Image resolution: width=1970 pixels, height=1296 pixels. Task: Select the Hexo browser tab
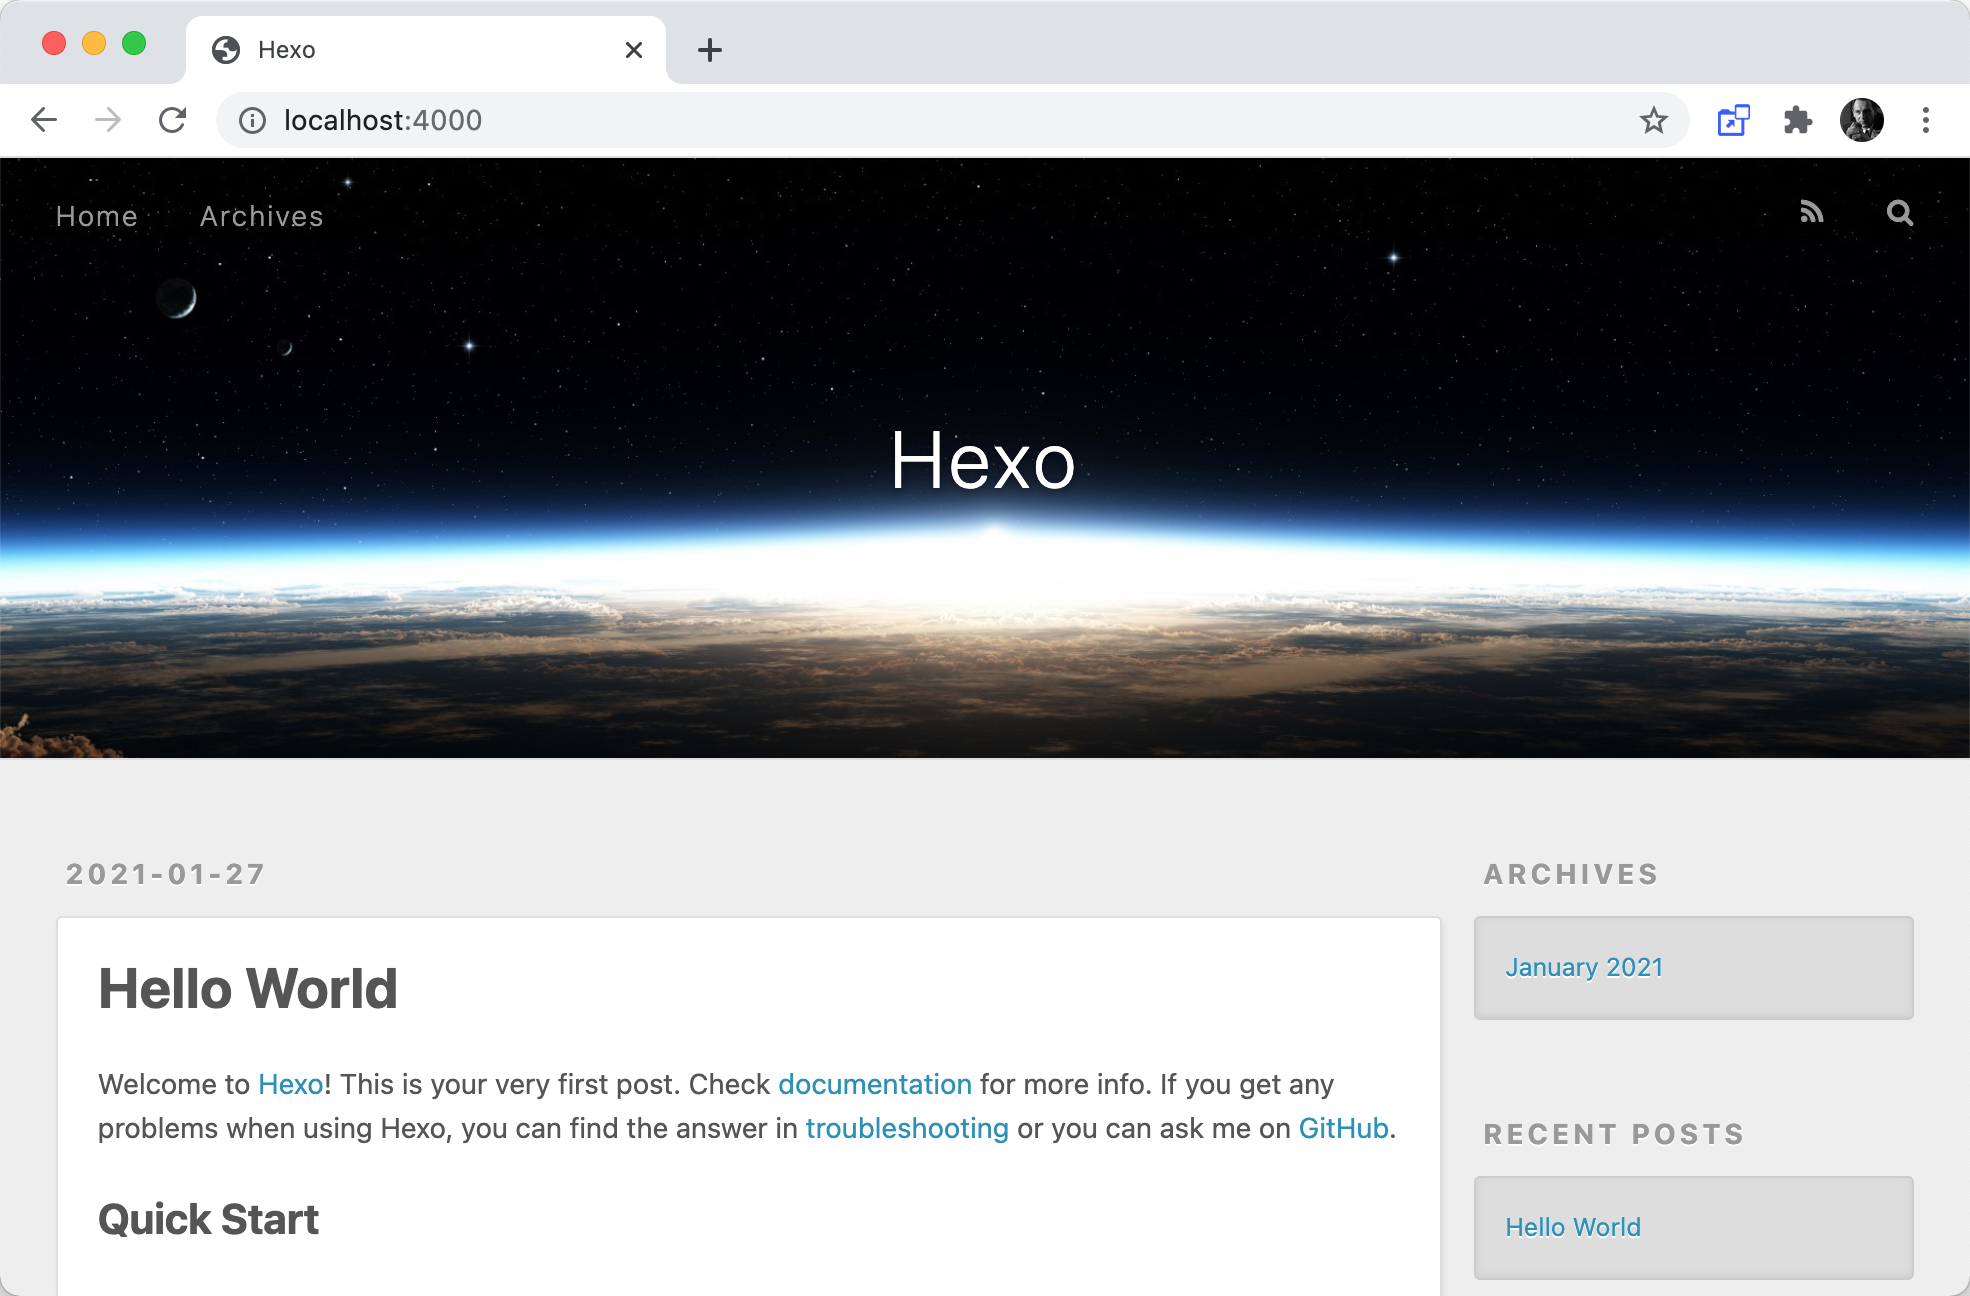click(x=426, y=50)
